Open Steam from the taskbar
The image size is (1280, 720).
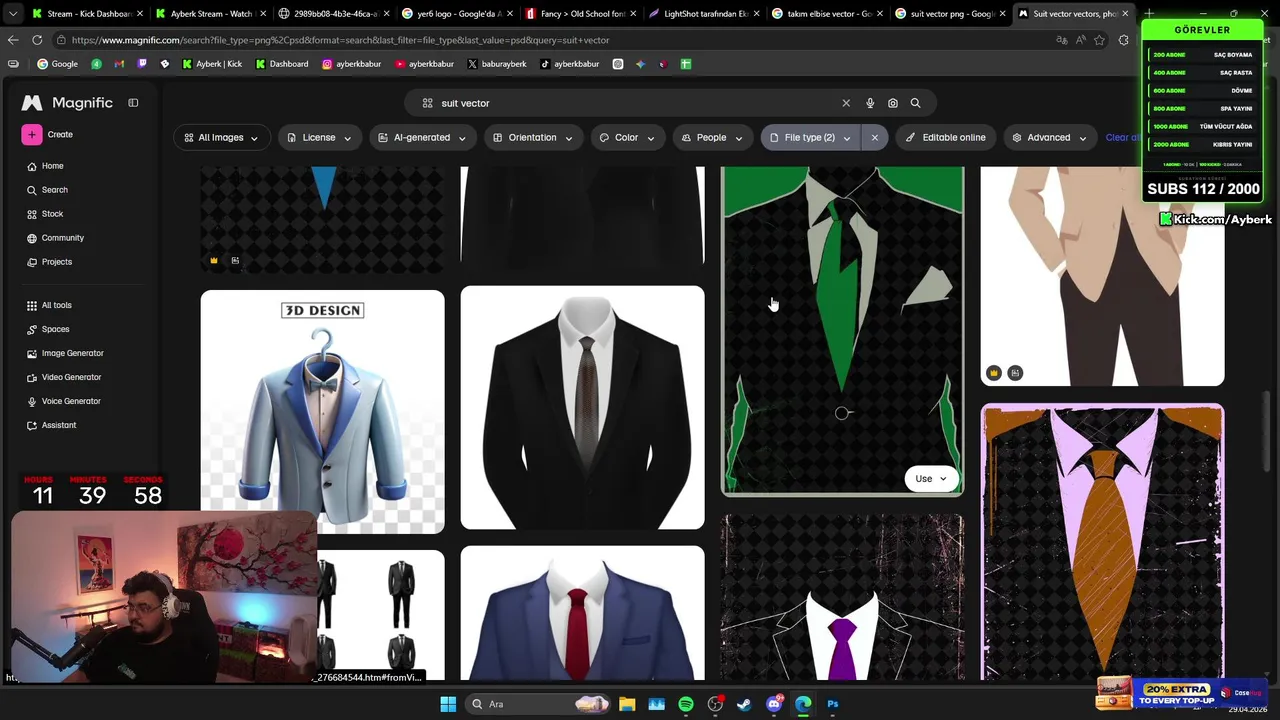tap(744, 704)
